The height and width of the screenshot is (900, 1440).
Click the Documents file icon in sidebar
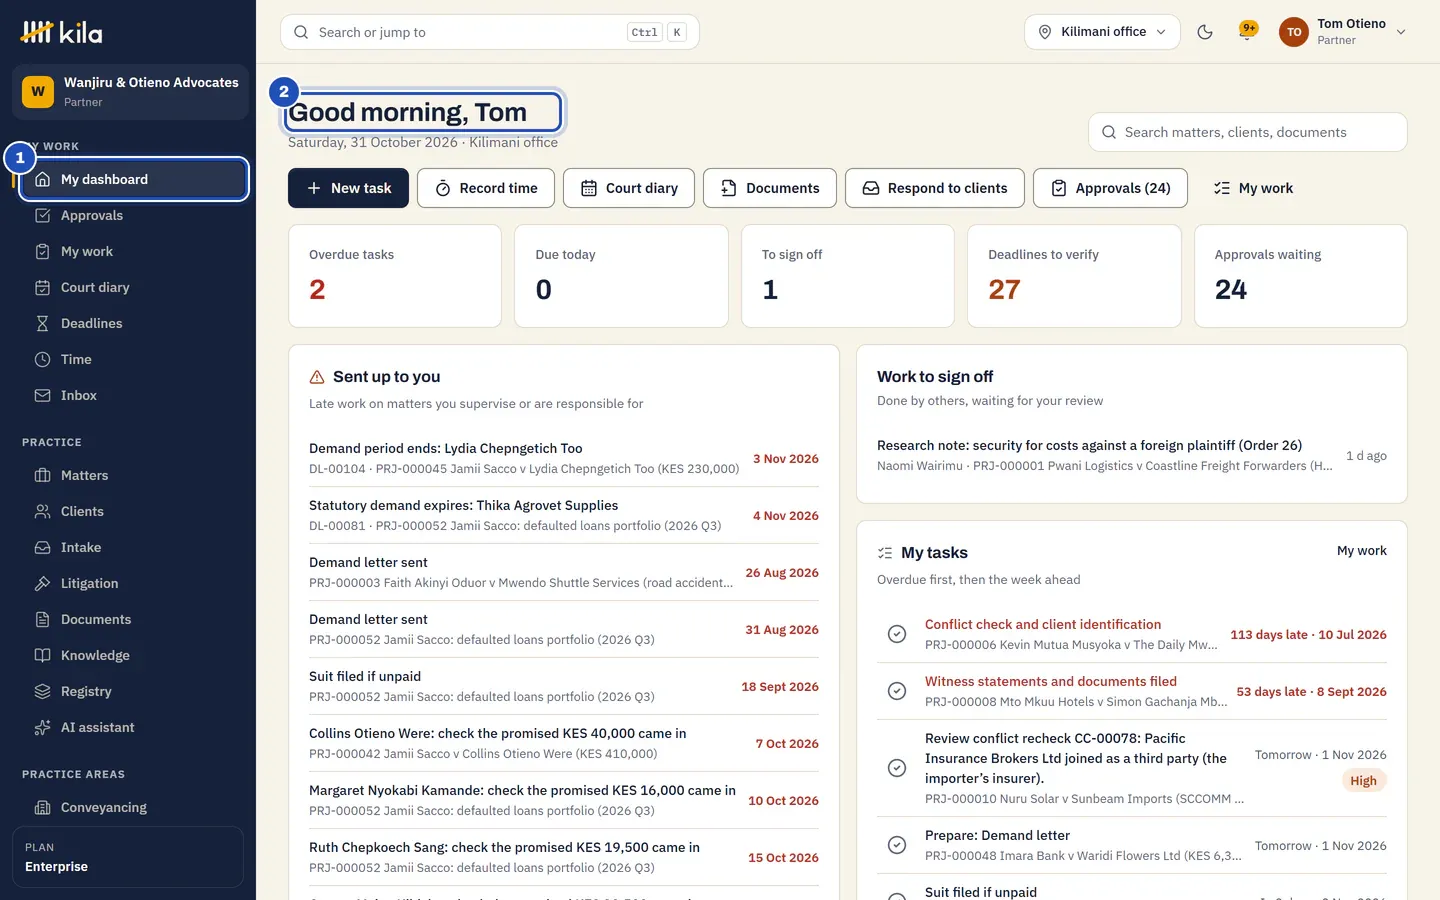point(42,619)
